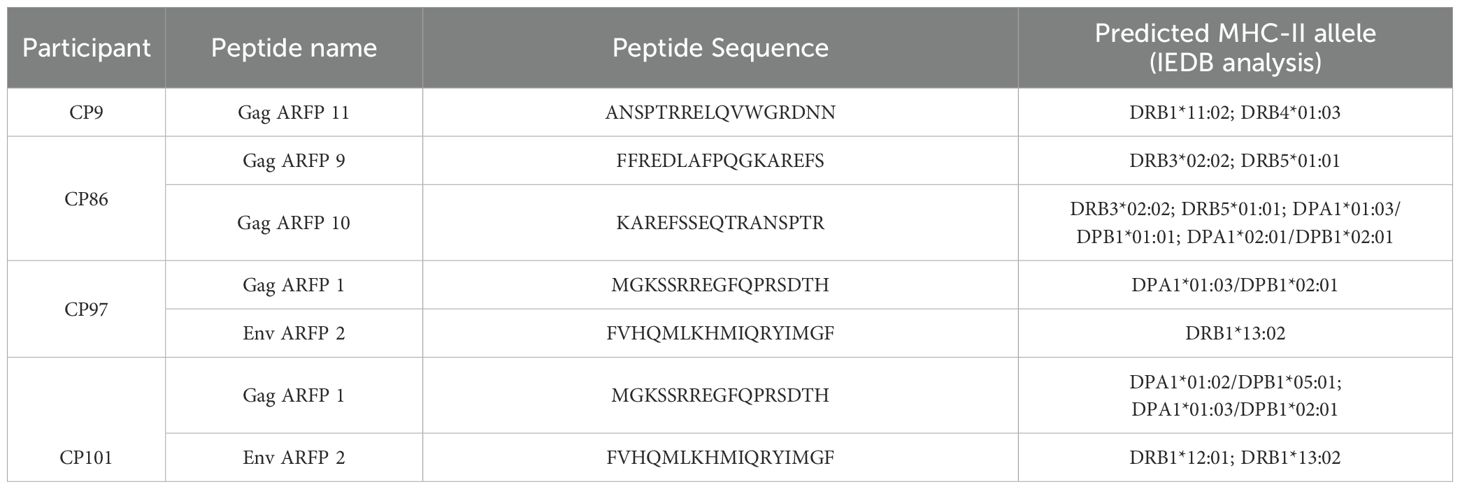The image size is (1460, 489).
Task: Click sequence FFREDLAFPQGKAREFS
Action: (x=720, y=160)
